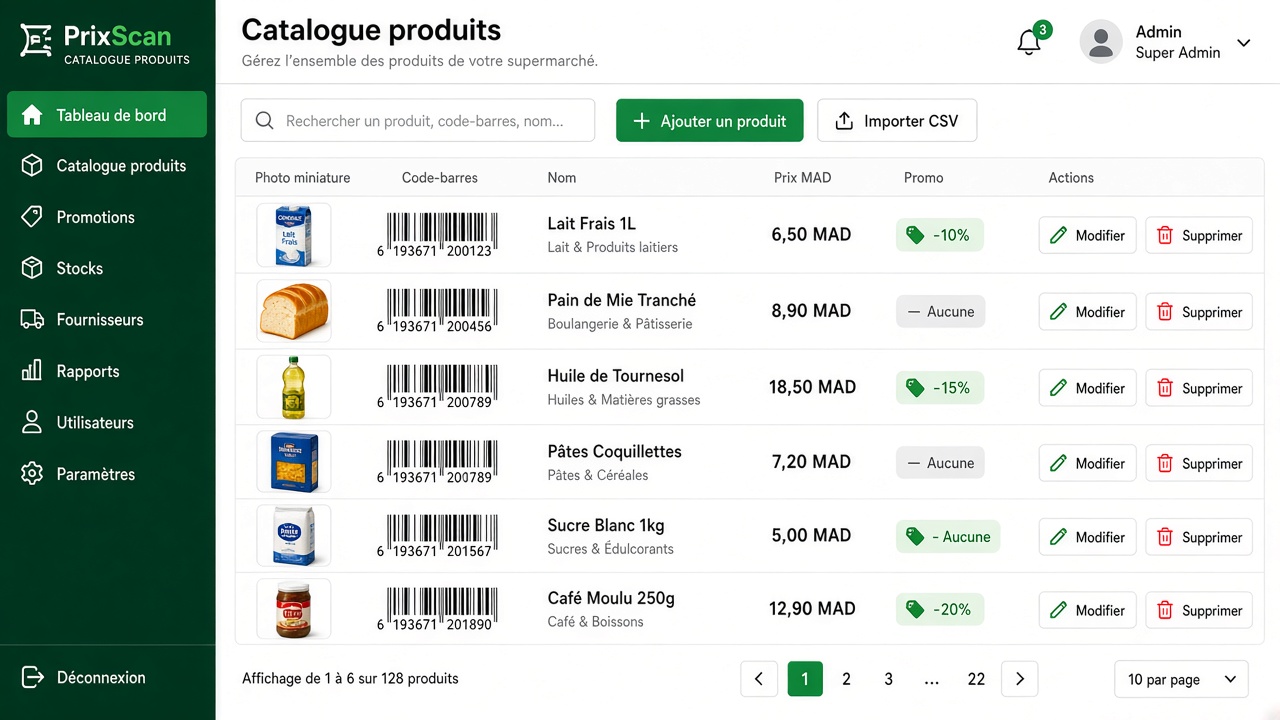1280x720 pixels.
Task: Click the PrixScan cart logo icon
Action: pos(36,41)
